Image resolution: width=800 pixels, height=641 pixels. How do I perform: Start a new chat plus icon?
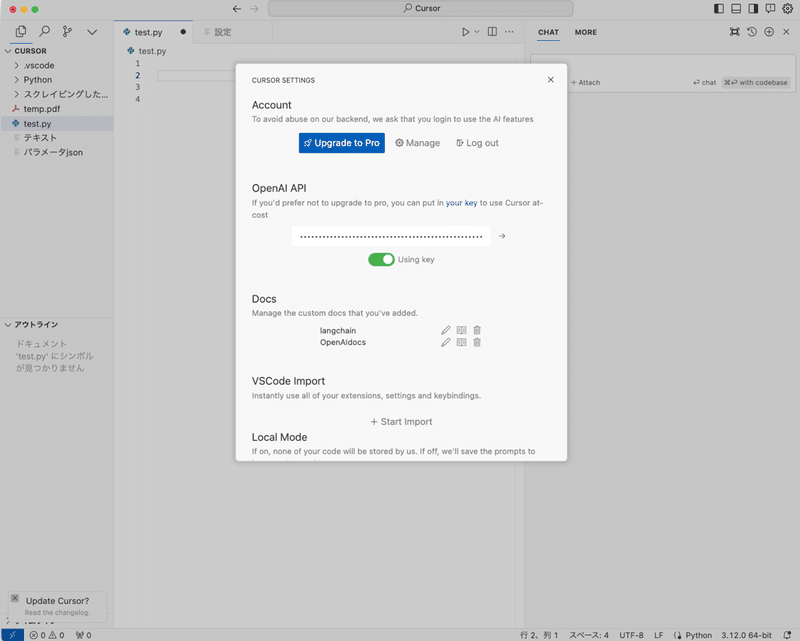(769, 32)
